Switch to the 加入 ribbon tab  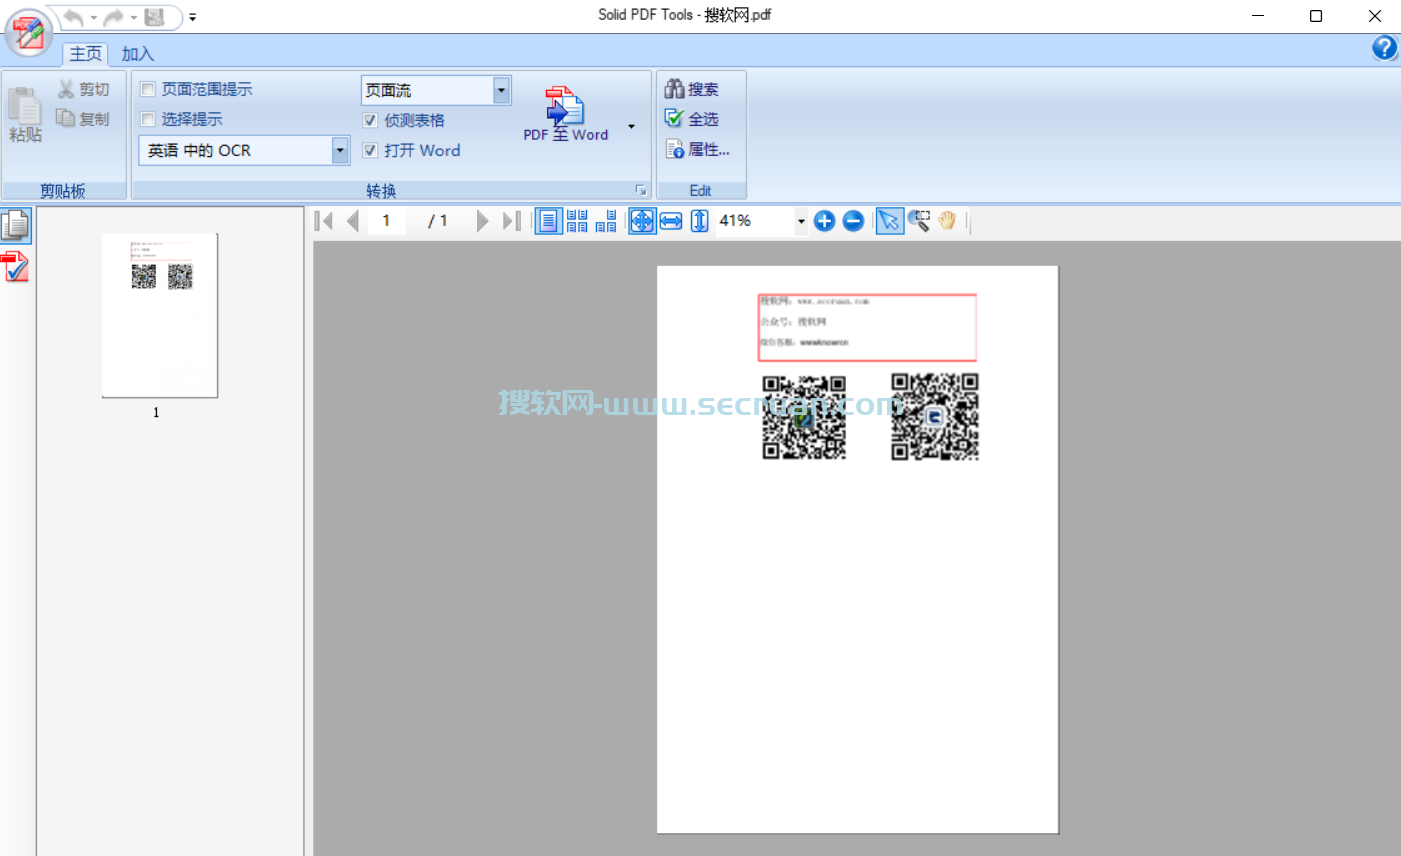click(x=137, y=54)
